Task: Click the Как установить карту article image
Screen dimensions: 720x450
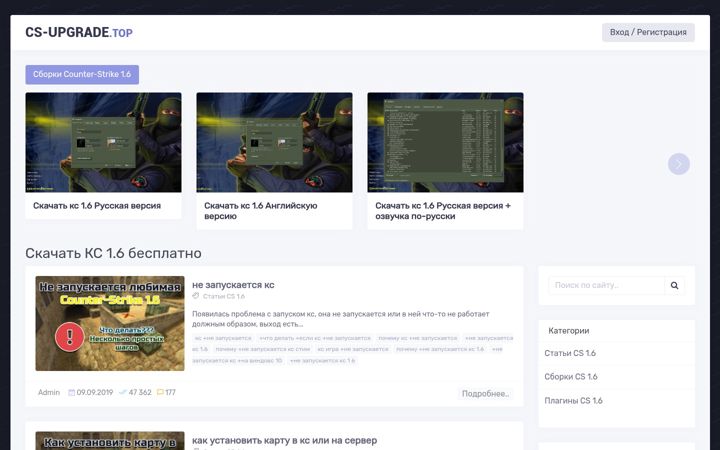Action: pos(110,441)
